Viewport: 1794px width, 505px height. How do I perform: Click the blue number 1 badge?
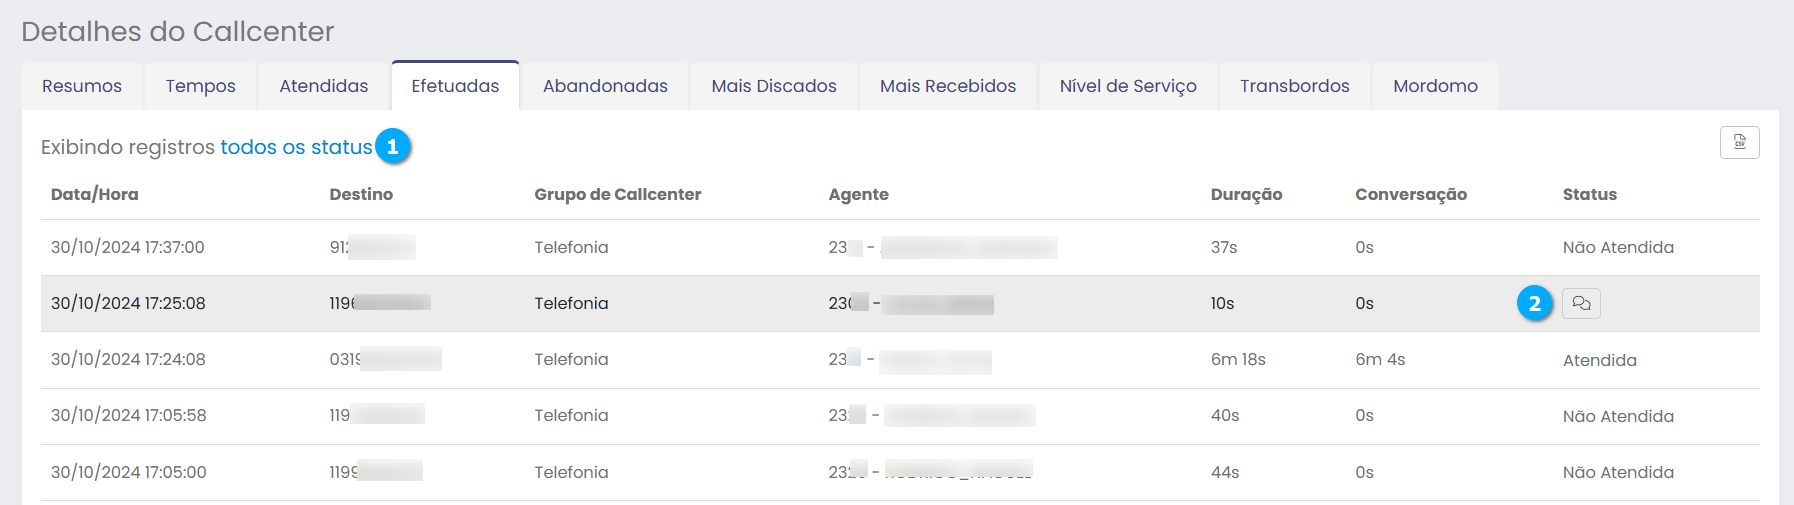click(392, 147)
